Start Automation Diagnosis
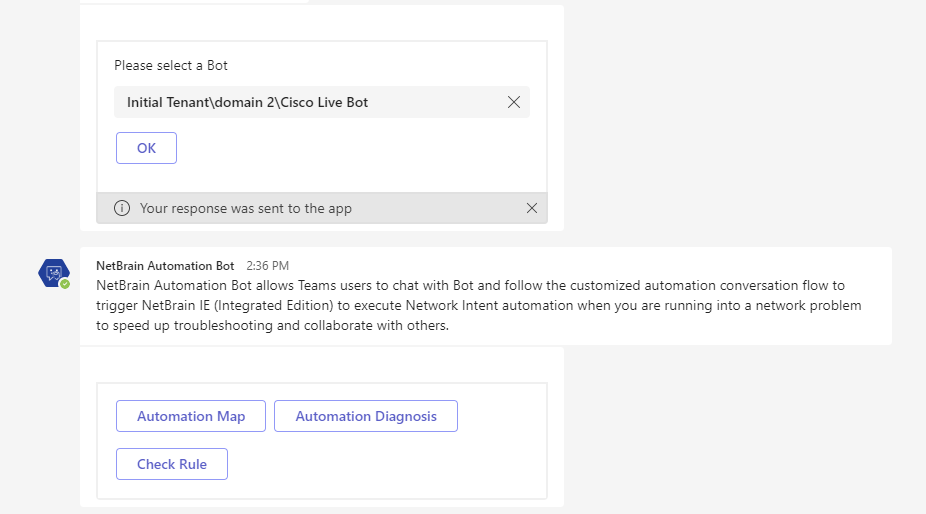 (366, 416)
